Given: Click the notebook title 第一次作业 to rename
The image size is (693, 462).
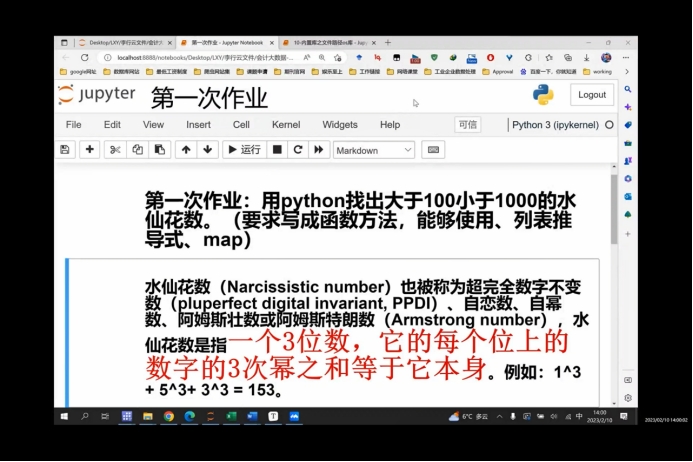Looking at the screenshot, I should point(209,98).
